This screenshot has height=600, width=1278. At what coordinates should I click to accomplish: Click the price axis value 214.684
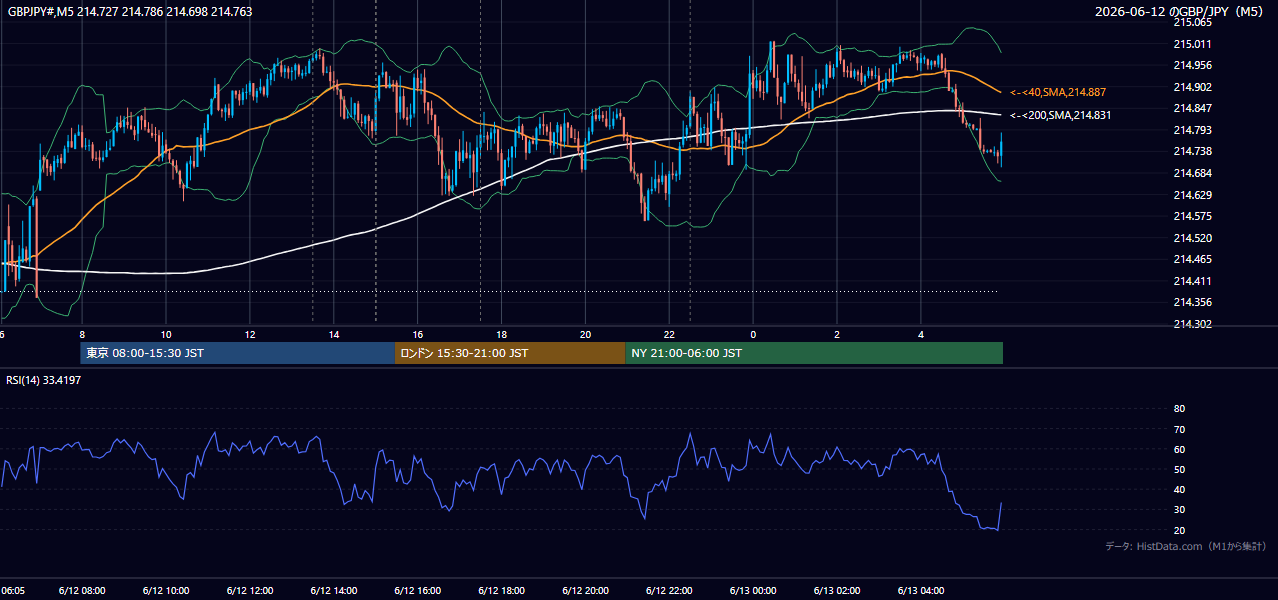point(1192,173)
